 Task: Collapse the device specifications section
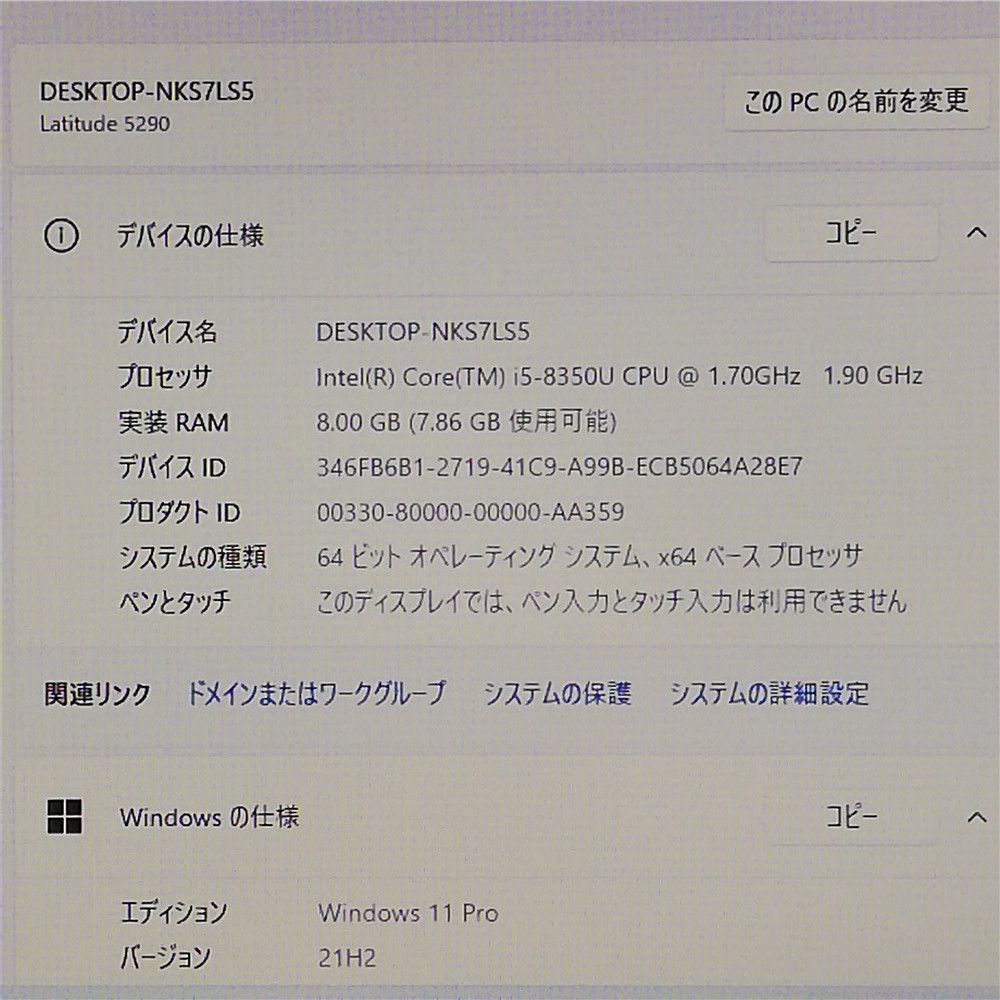click(x=976, y=233)
